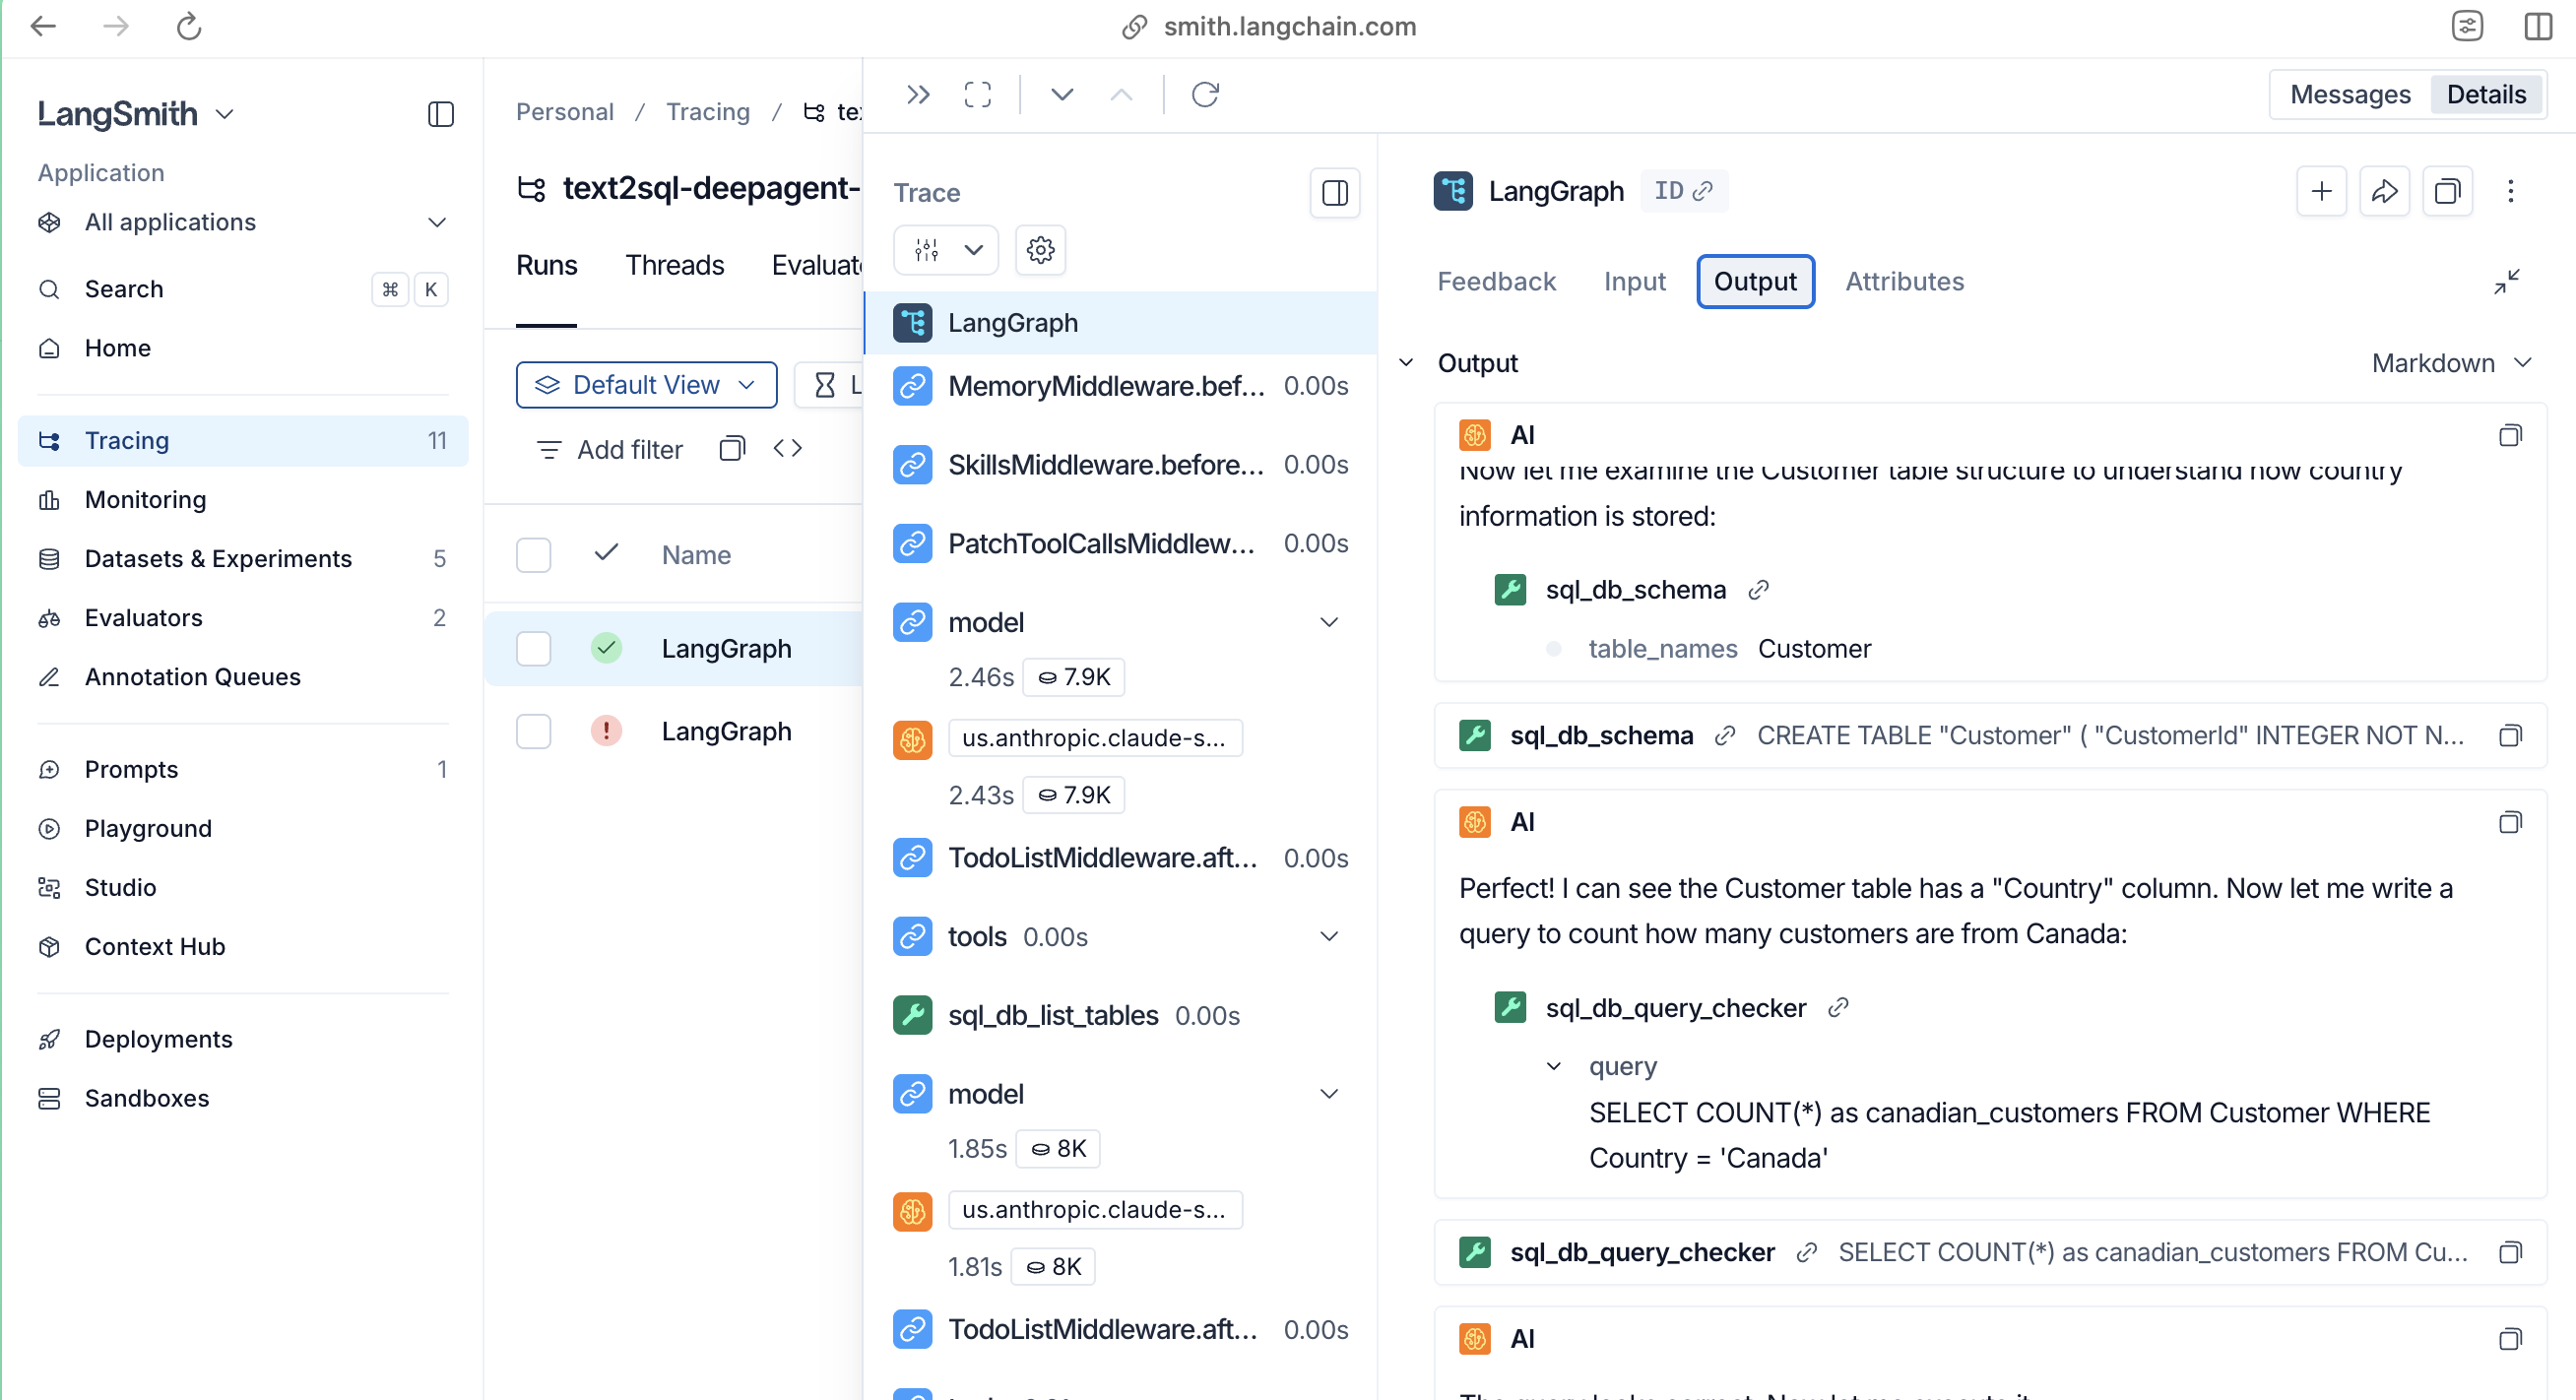
Task: Check the failed LangGraph run checkbox
Action: click(534, 732)
